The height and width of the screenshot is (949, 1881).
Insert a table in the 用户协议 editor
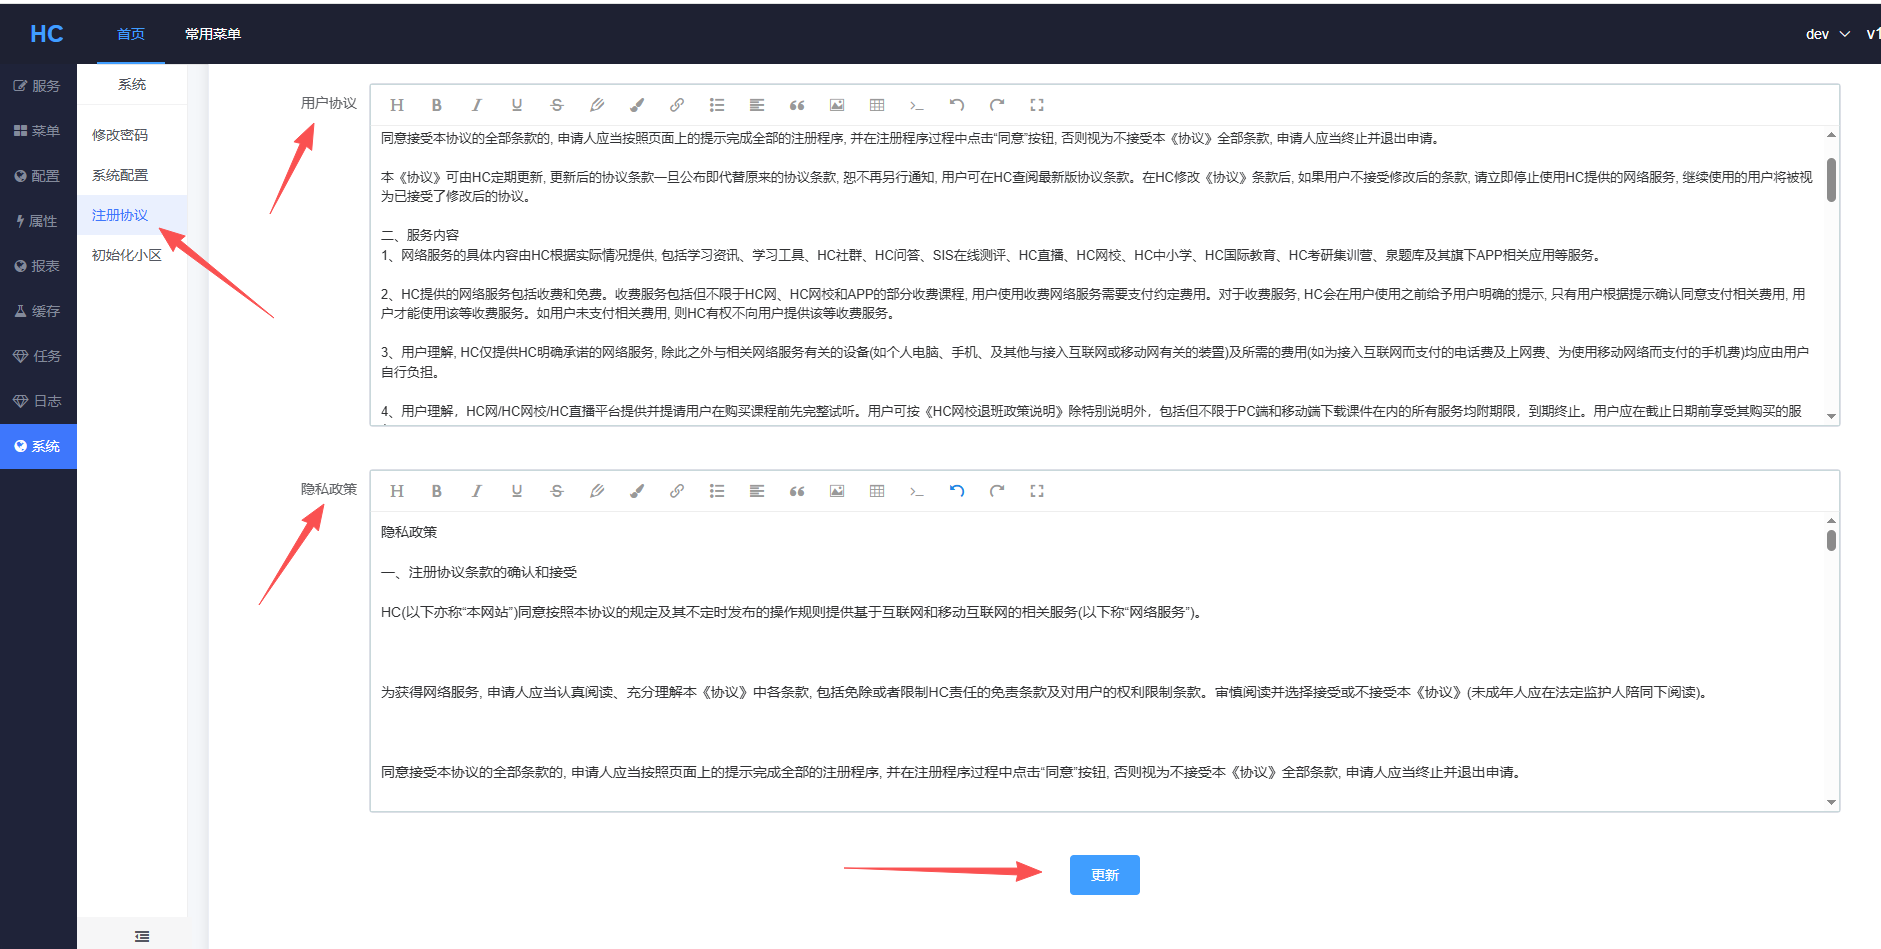(877, 104)
